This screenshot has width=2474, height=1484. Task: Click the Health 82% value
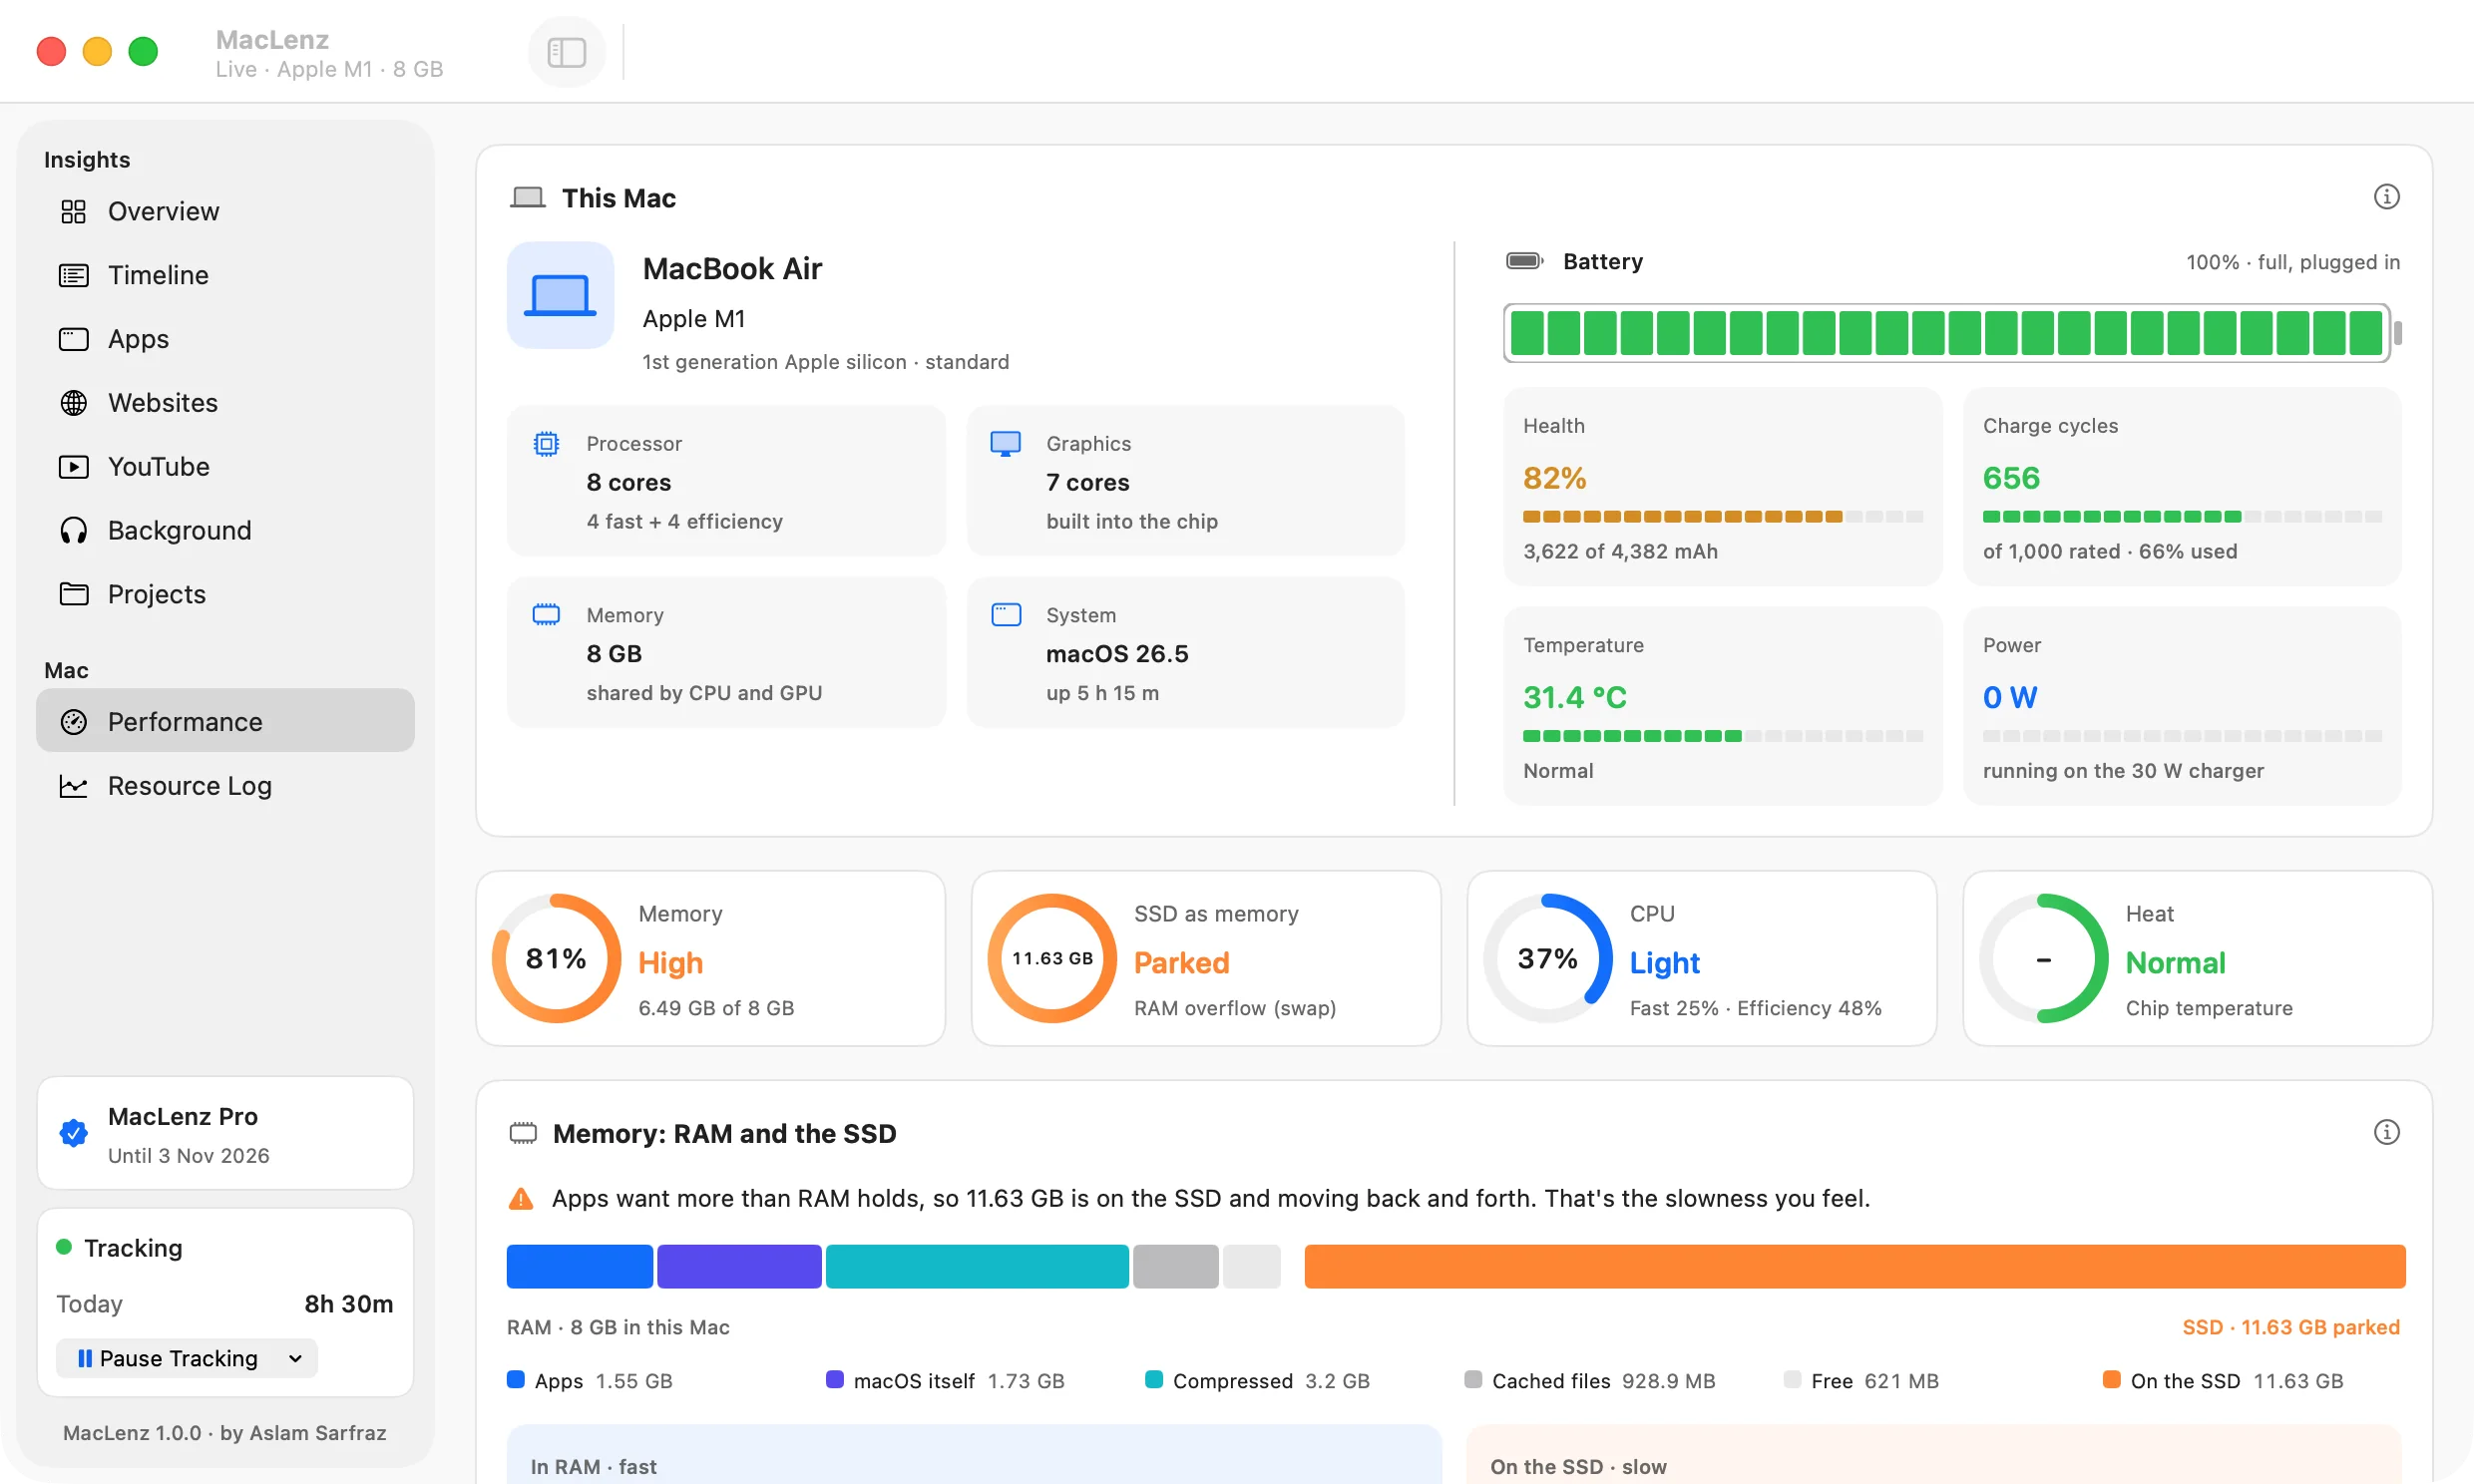1554,478
